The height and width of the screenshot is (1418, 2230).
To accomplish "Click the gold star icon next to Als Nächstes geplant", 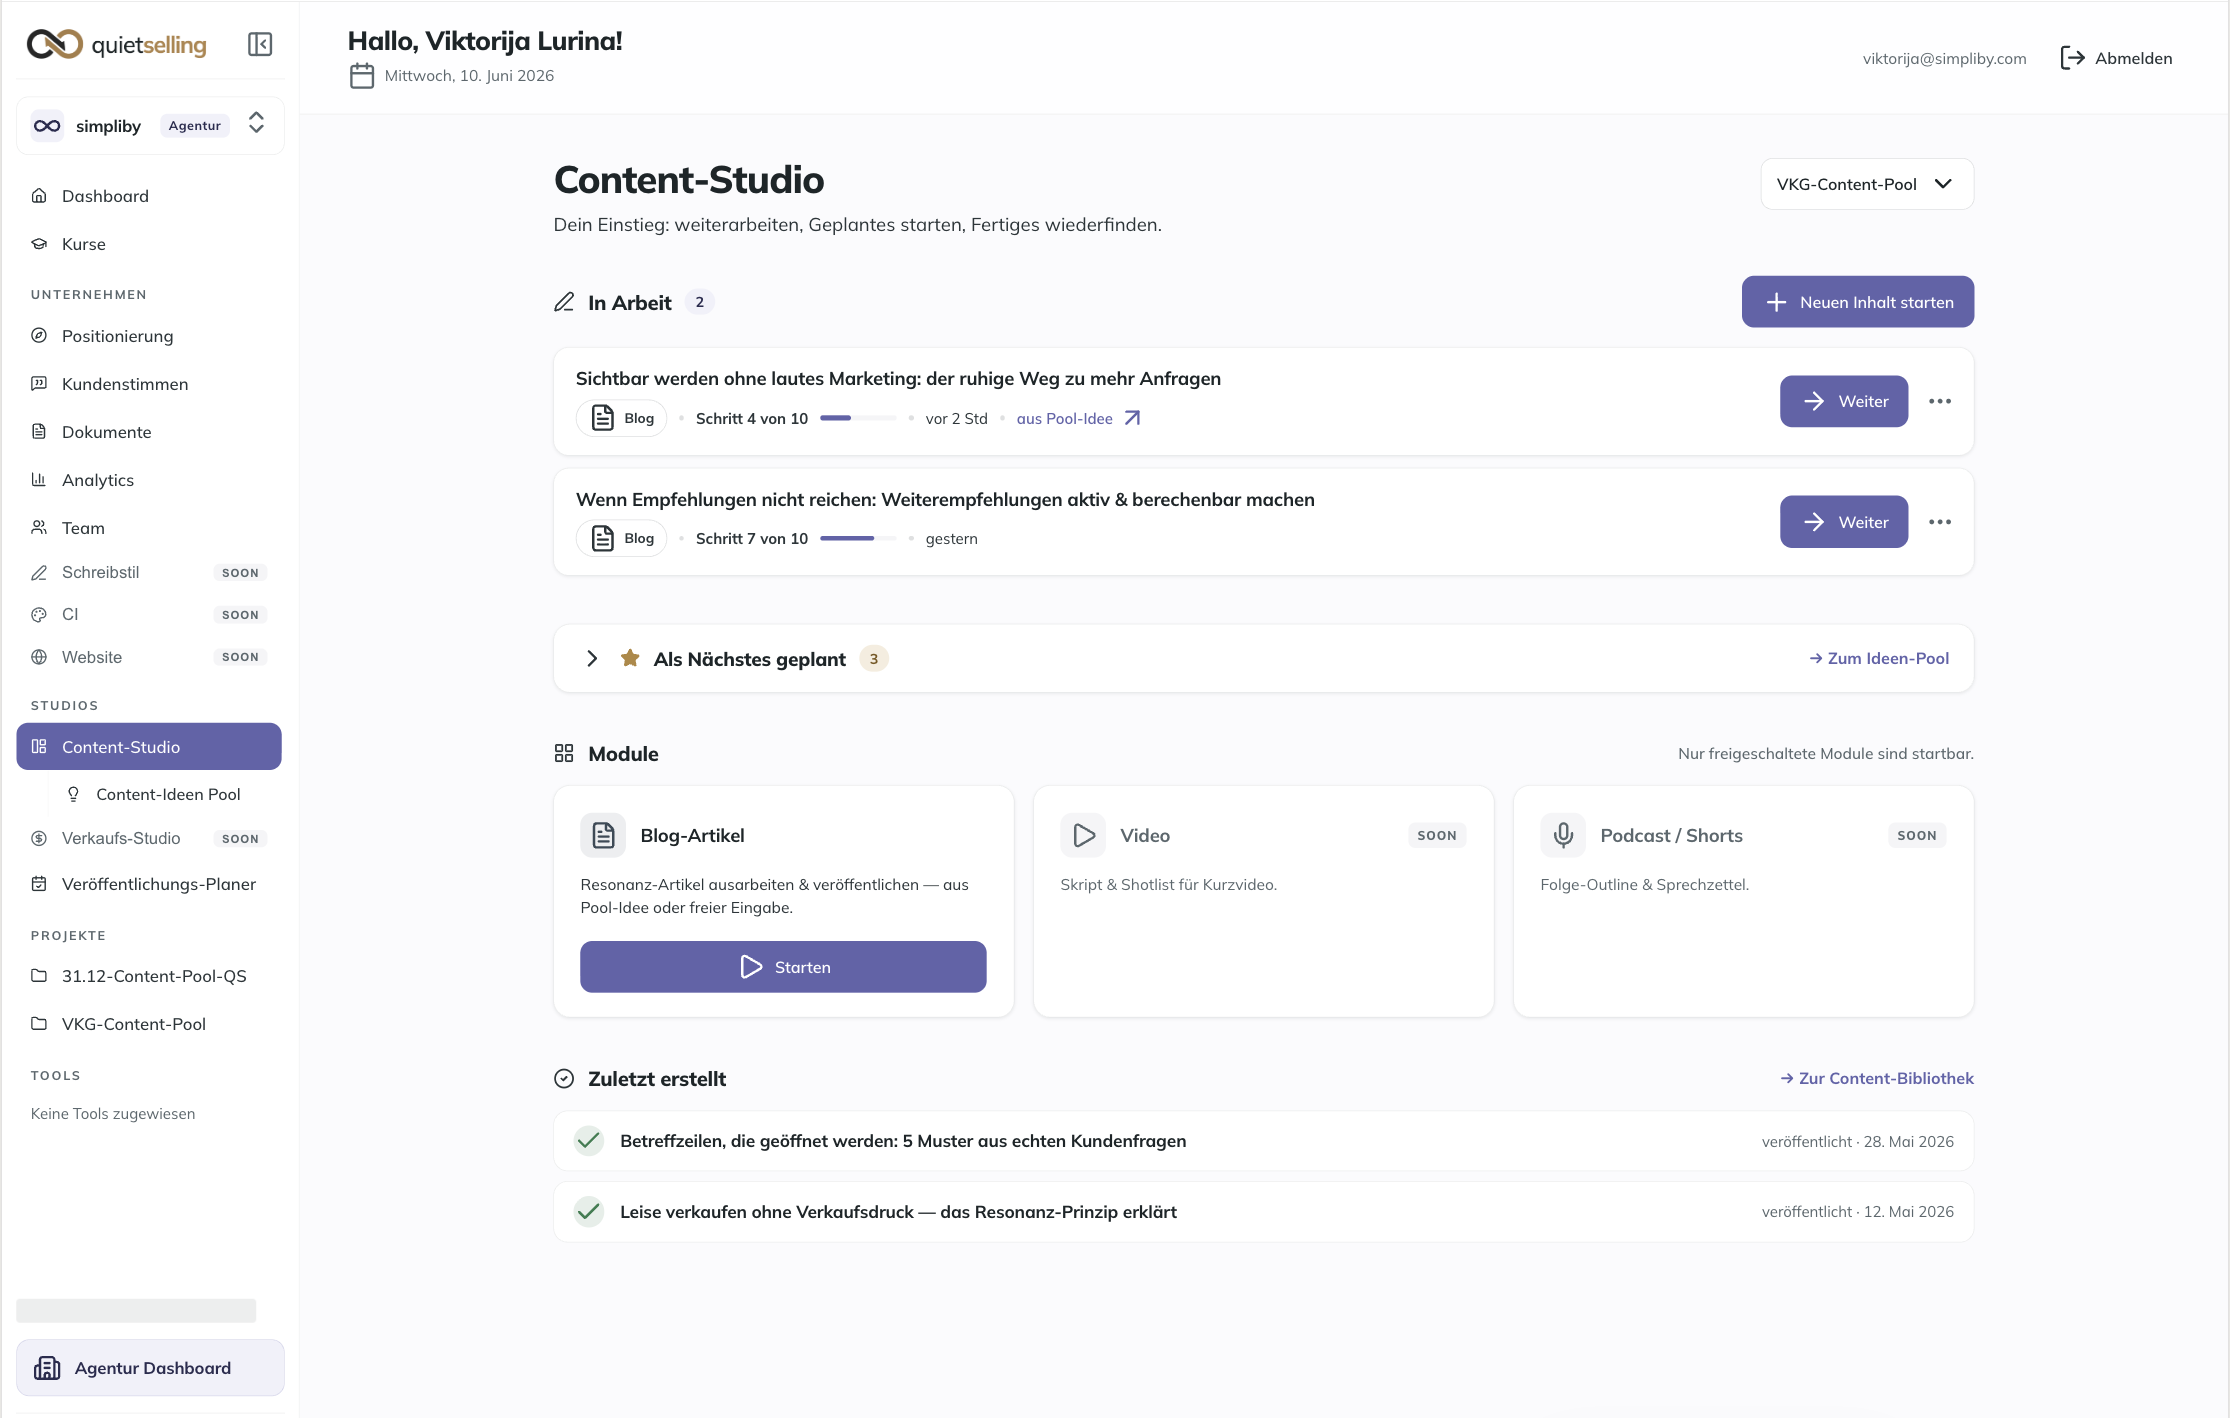I will (630, 658).
